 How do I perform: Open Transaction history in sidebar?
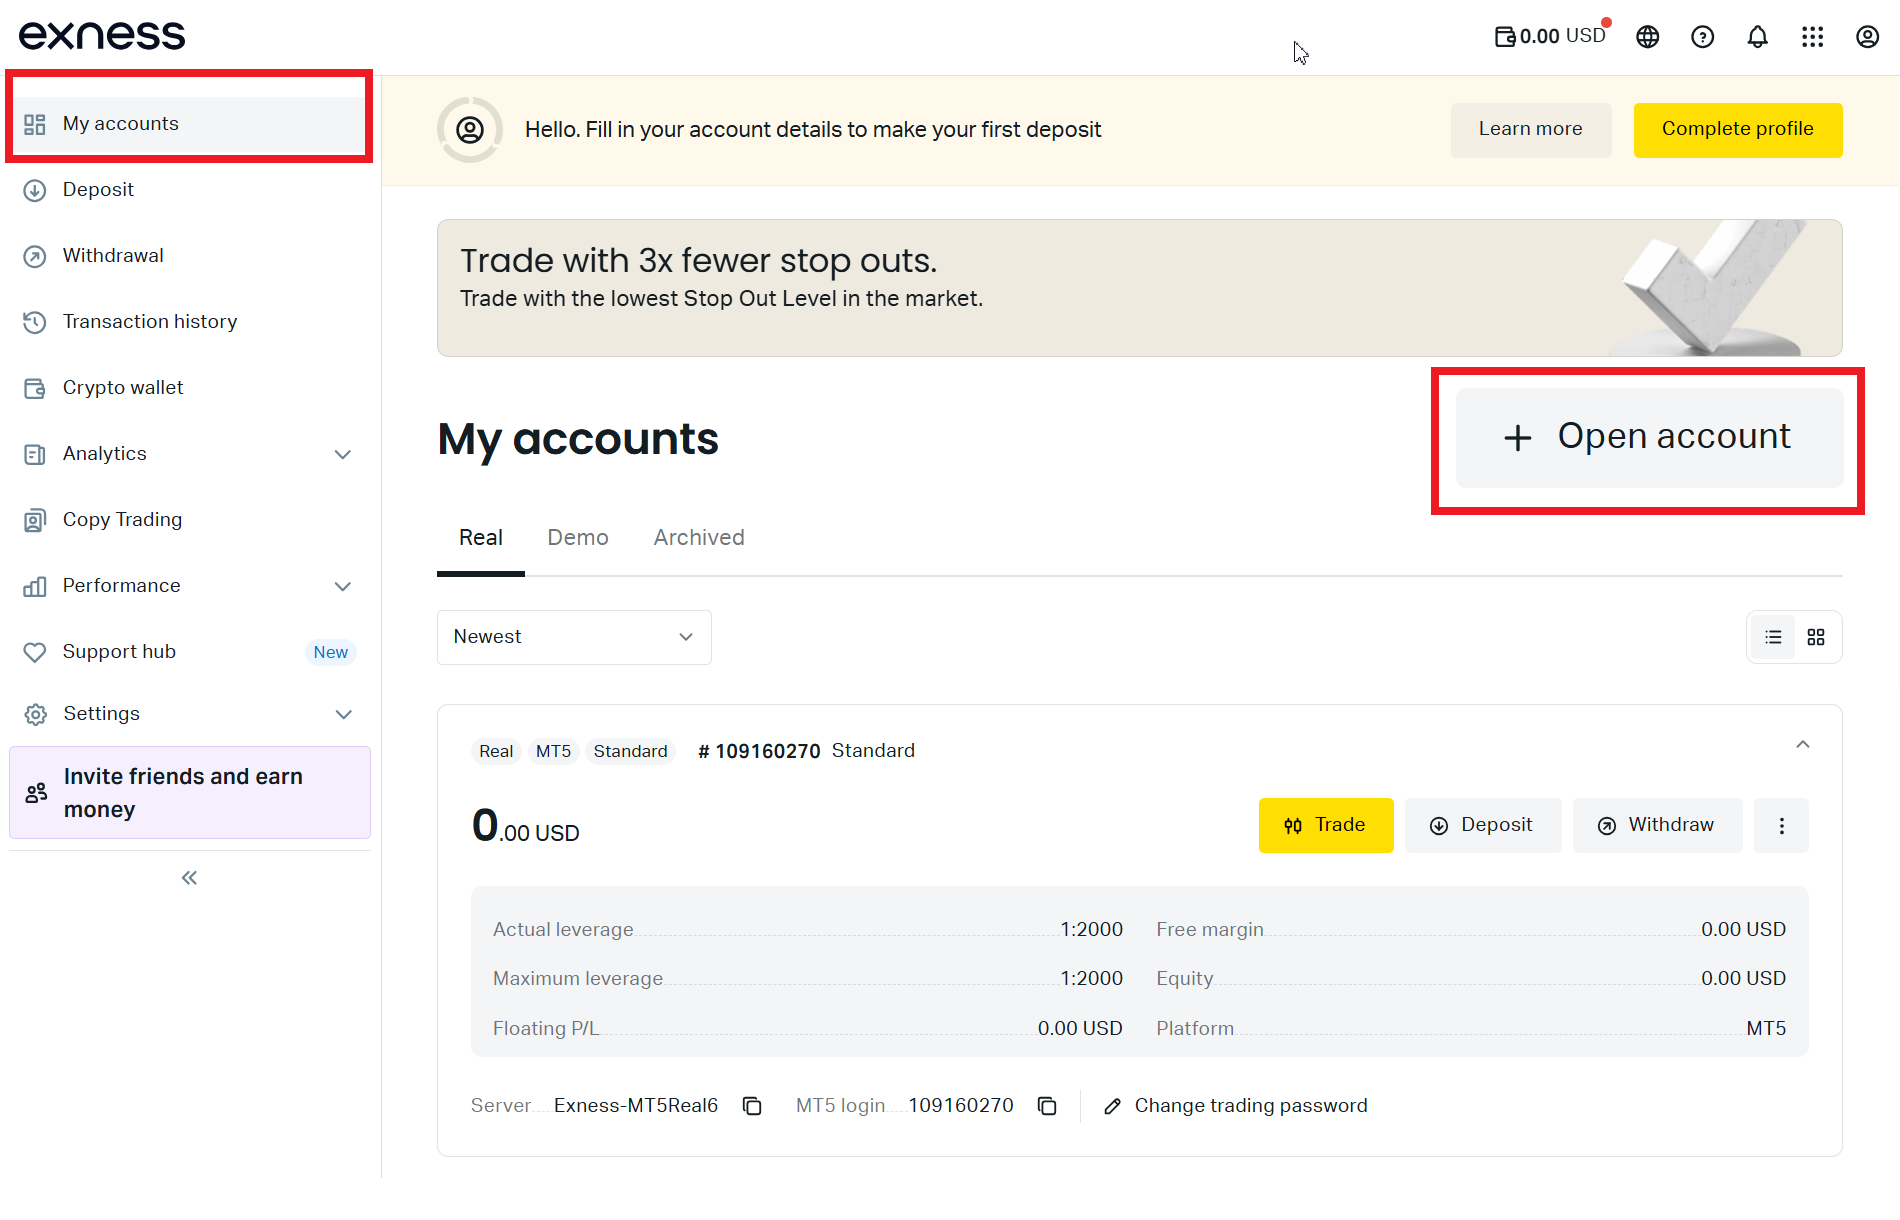[150, 322]
